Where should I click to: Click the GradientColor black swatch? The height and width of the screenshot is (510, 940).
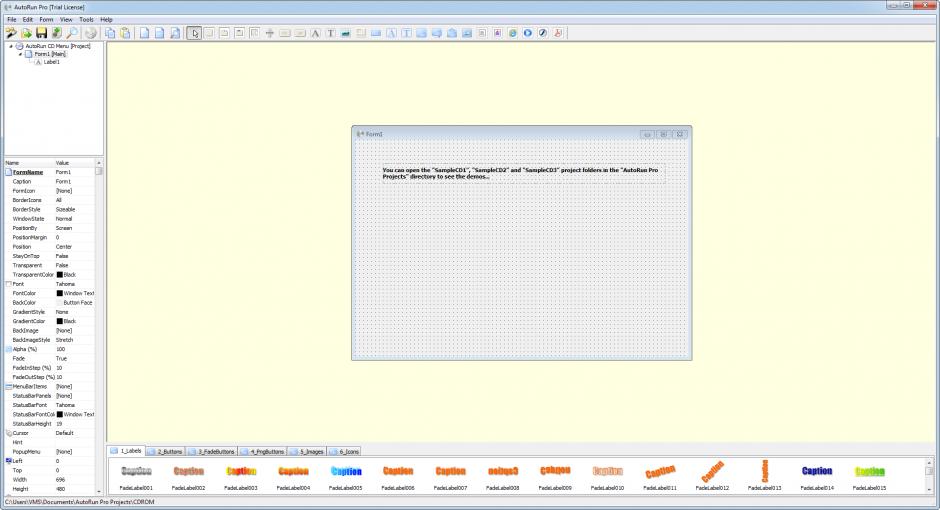click(59, 321)
